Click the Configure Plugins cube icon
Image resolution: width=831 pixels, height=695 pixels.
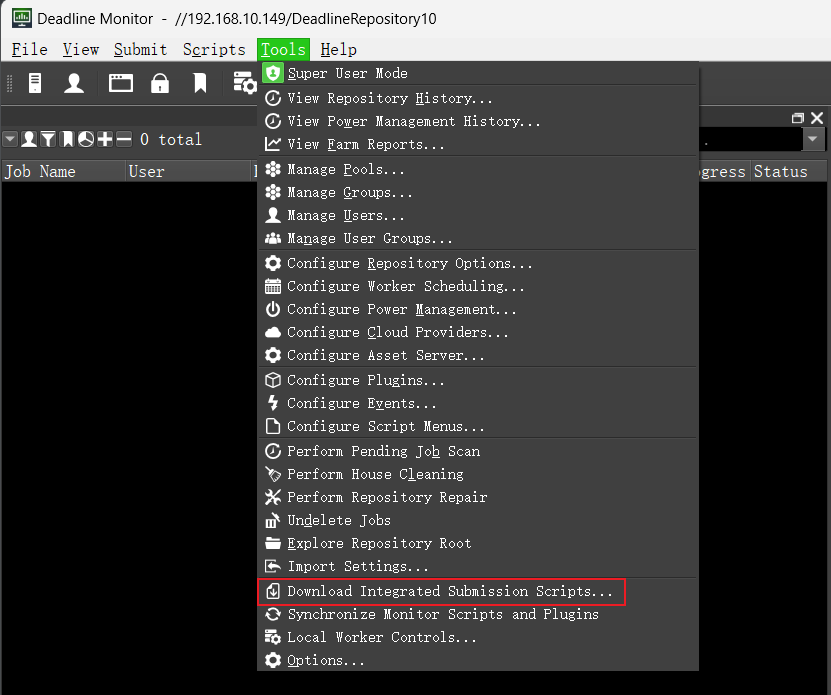pyautogui.click(x=272, y=380)
